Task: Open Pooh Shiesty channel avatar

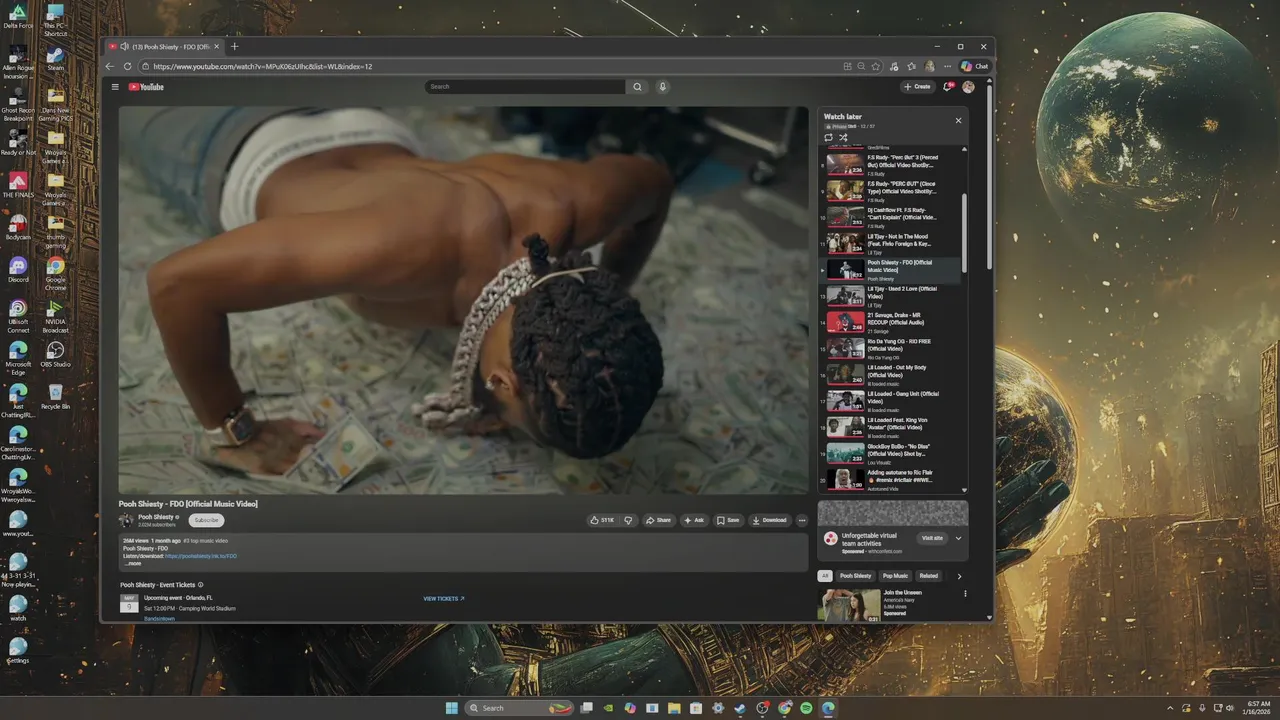Action: pyautogui.click(x=126, y=520)
